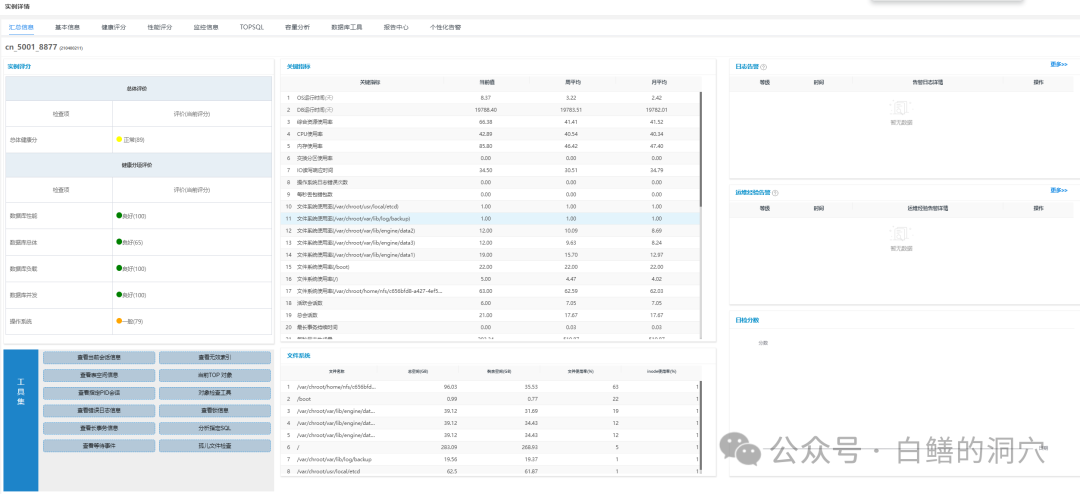Viewport: 1080px width, 494px height.
Task: Open the 当前TOP 对象 tool
Action: click(215, 375)
